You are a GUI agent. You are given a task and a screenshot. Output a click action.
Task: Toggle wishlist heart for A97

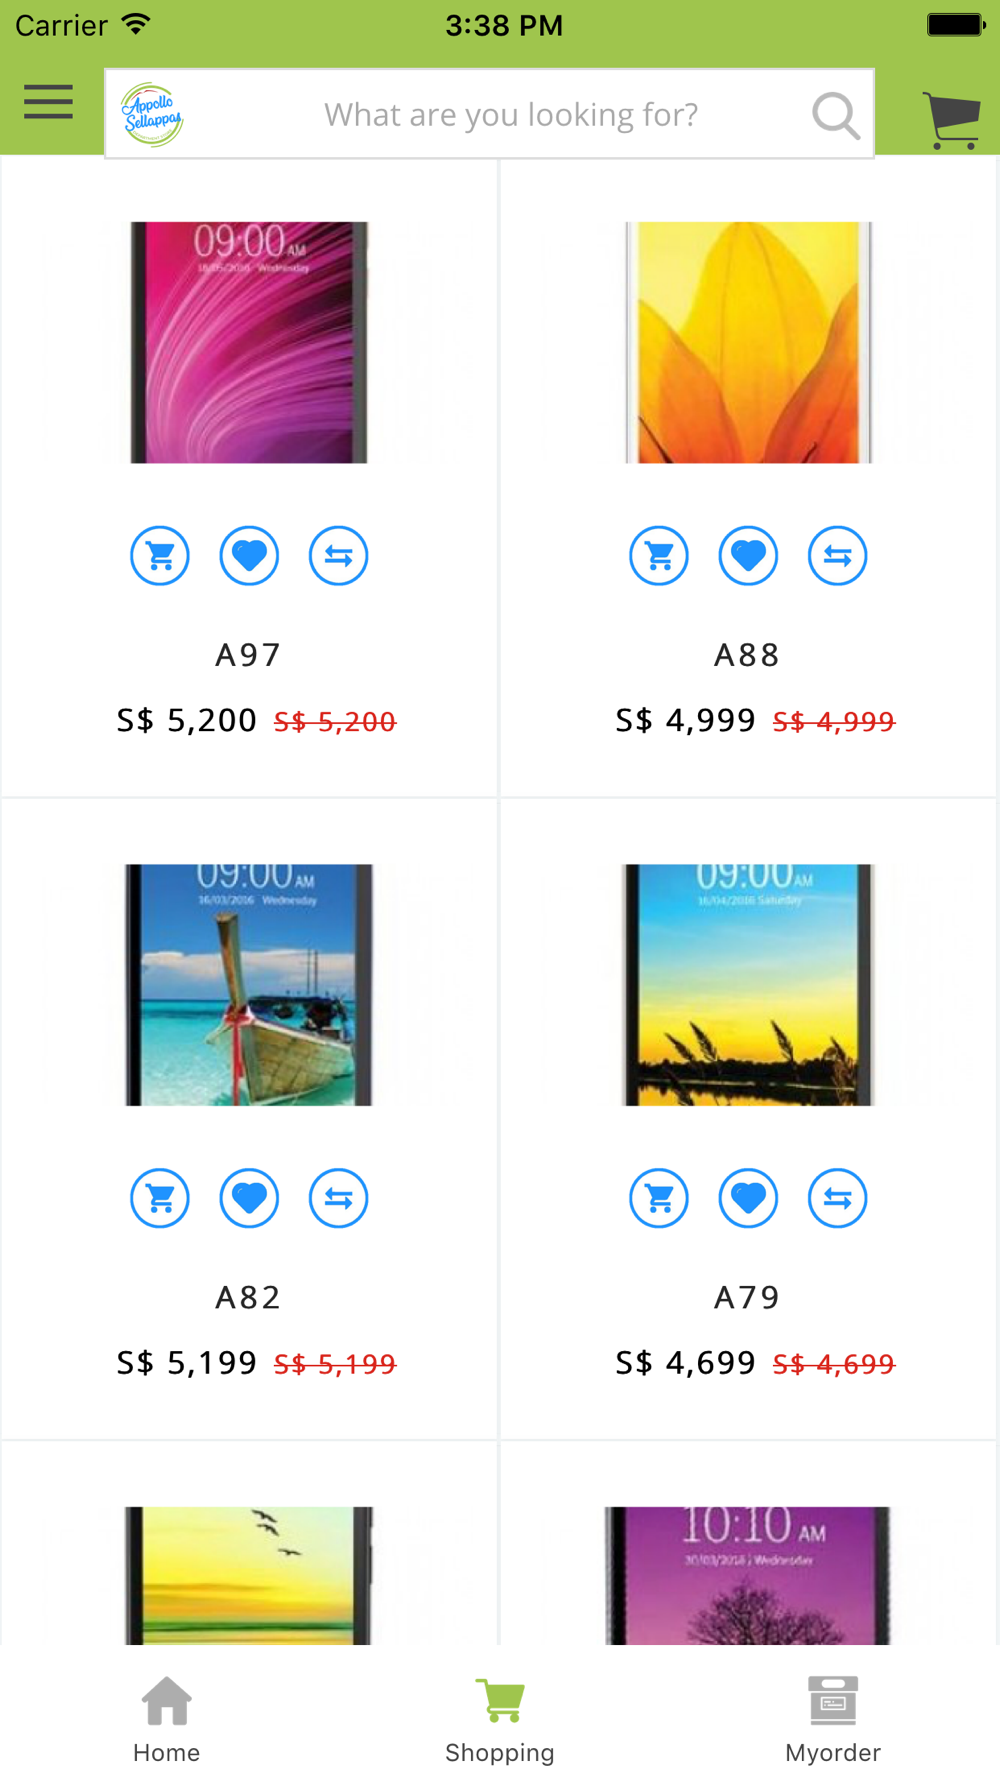249,555
